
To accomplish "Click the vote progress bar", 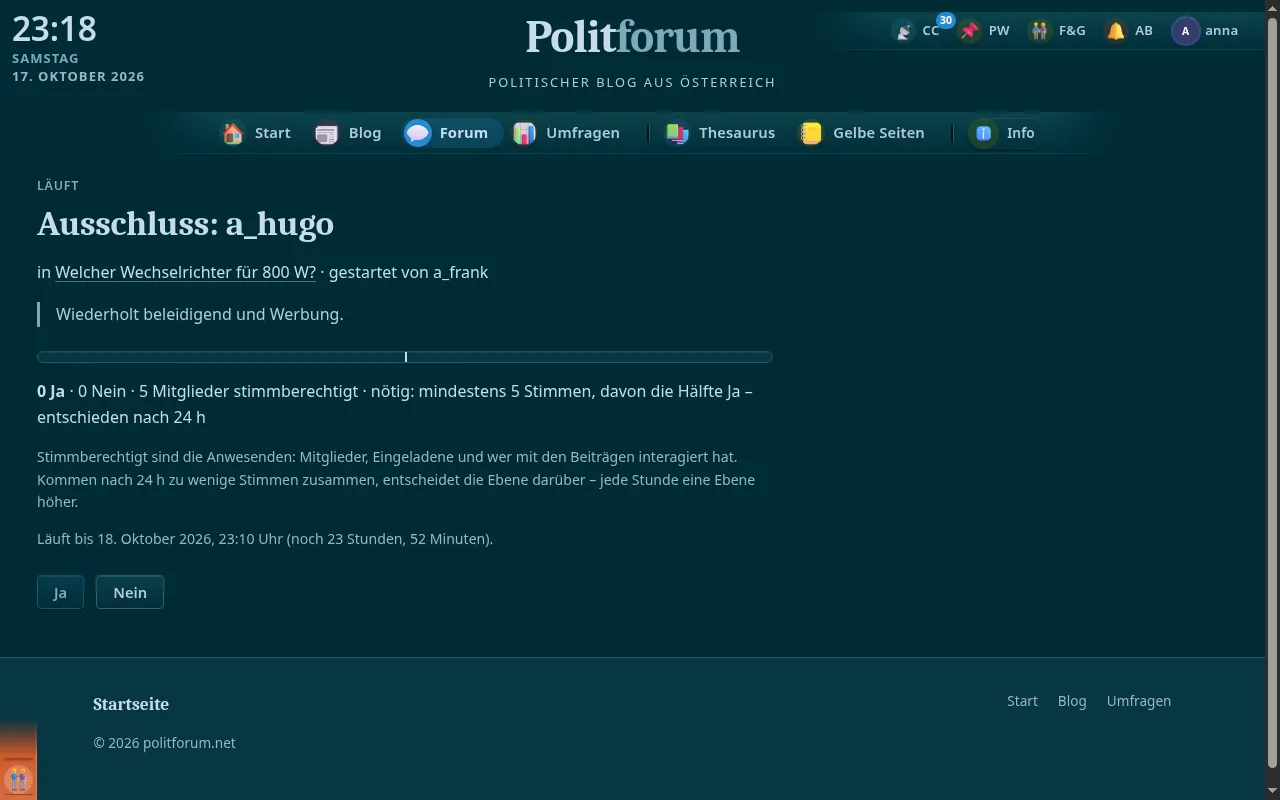I will point(405,357).
